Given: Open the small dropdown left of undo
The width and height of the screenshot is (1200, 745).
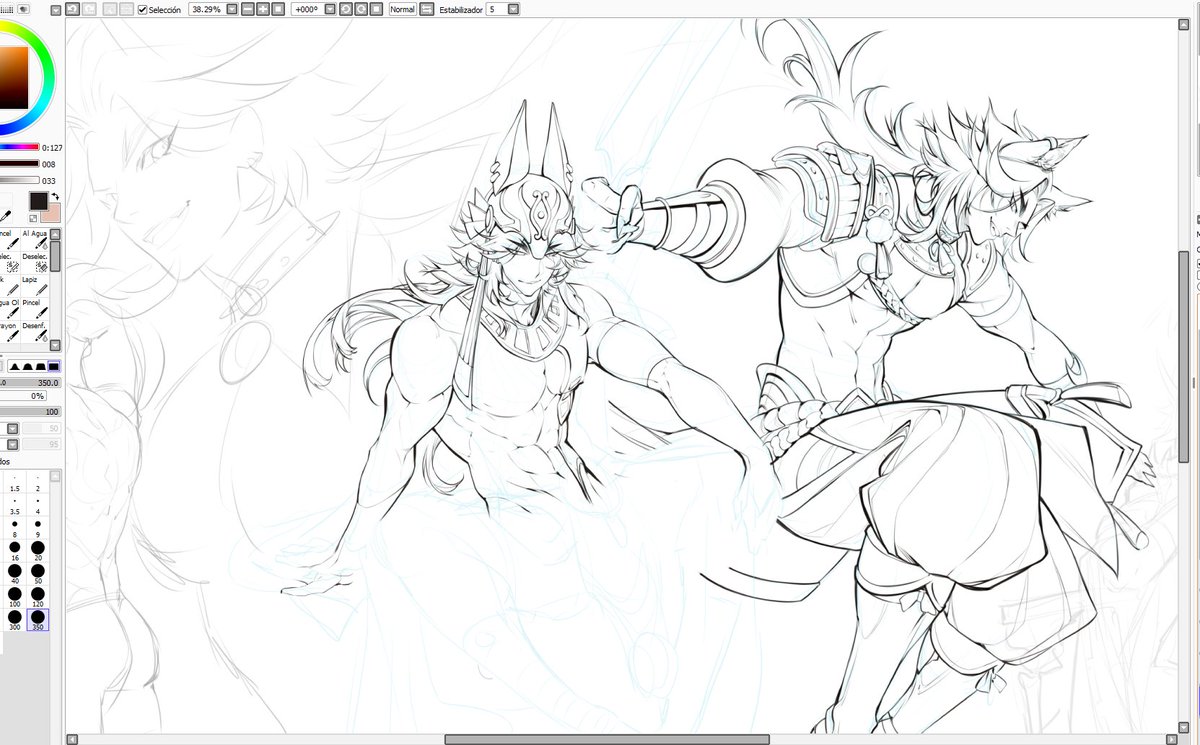Looking at the screenshot, I should pos(56,9).
